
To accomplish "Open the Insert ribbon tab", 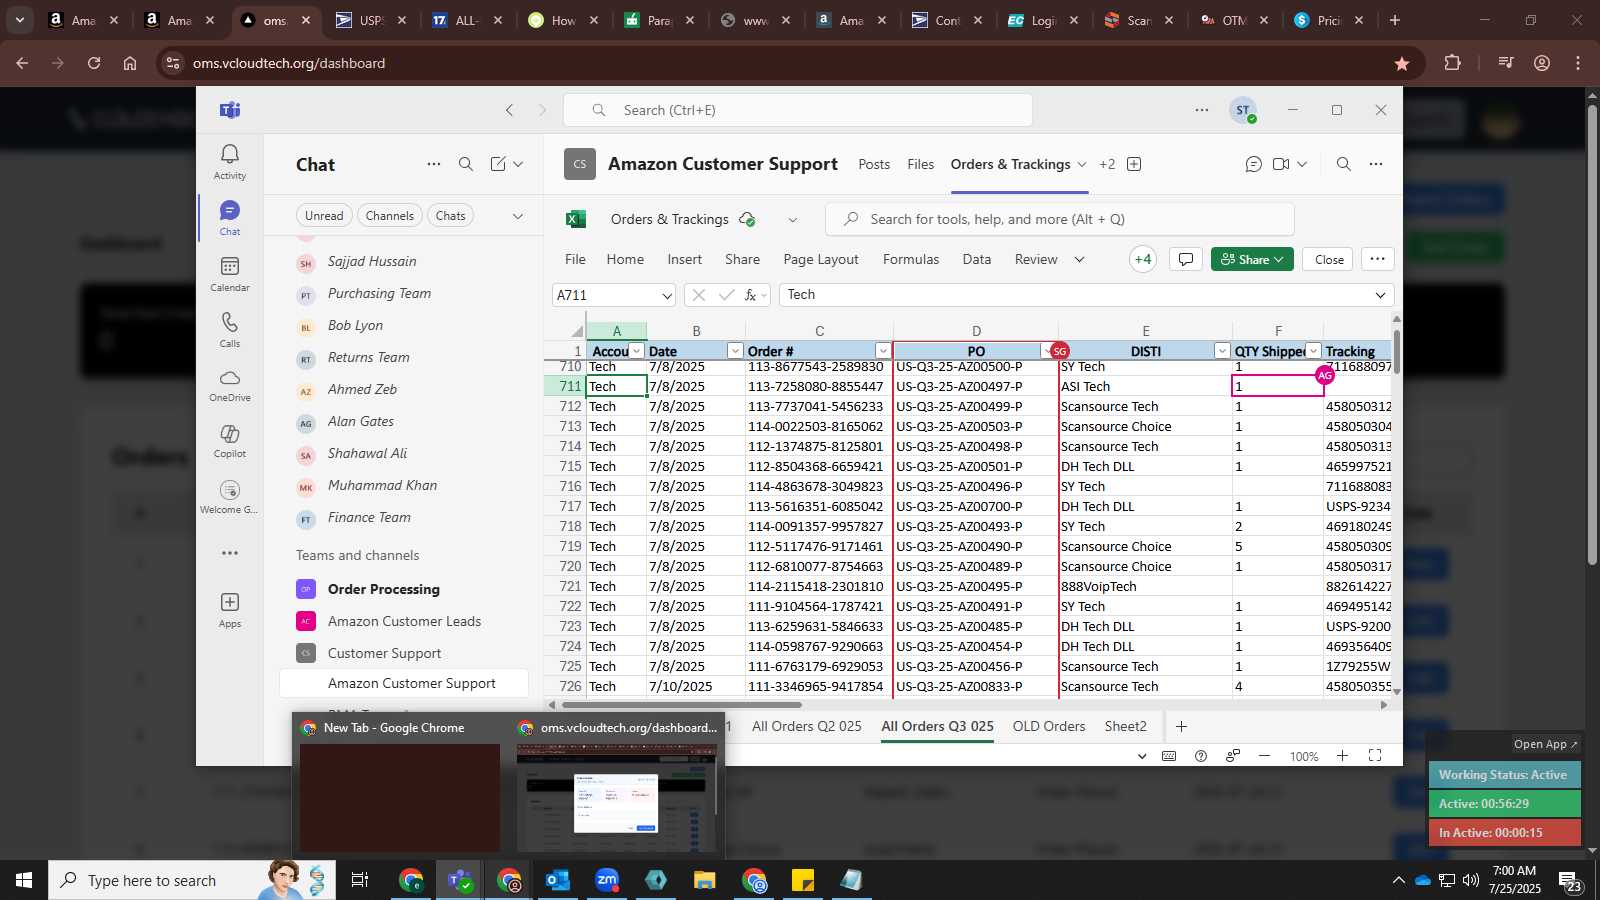I will pos(685,259).
